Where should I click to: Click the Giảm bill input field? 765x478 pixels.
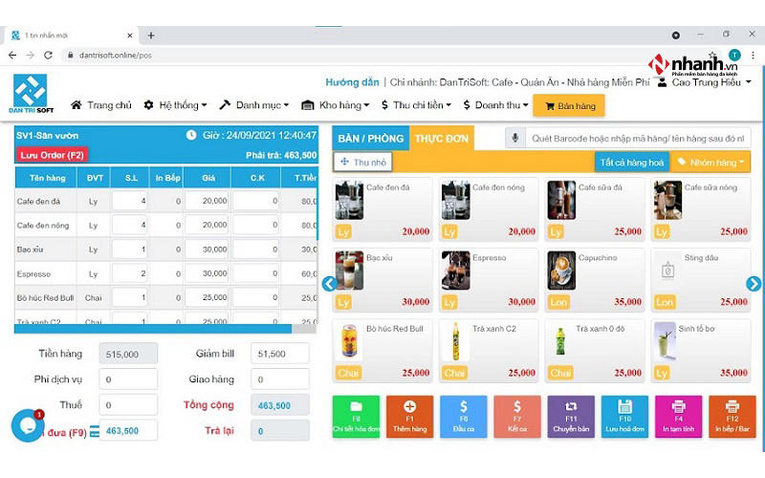coord(280,353)
